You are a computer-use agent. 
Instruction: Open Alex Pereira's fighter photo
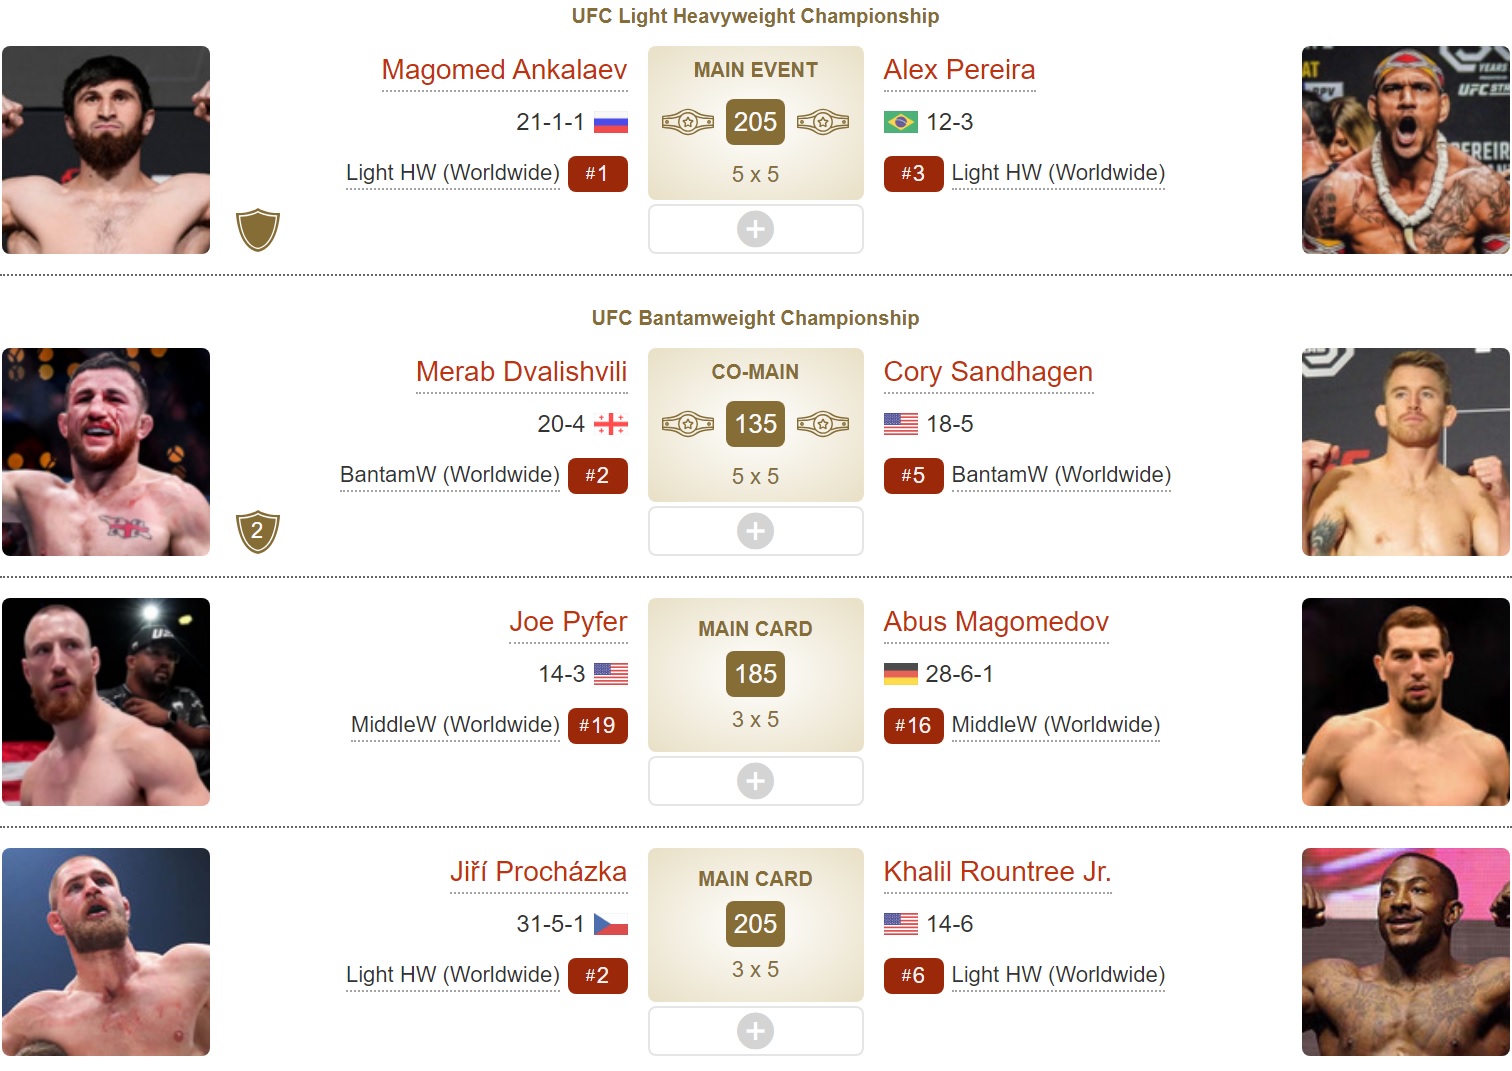(x=1405, y=150)
